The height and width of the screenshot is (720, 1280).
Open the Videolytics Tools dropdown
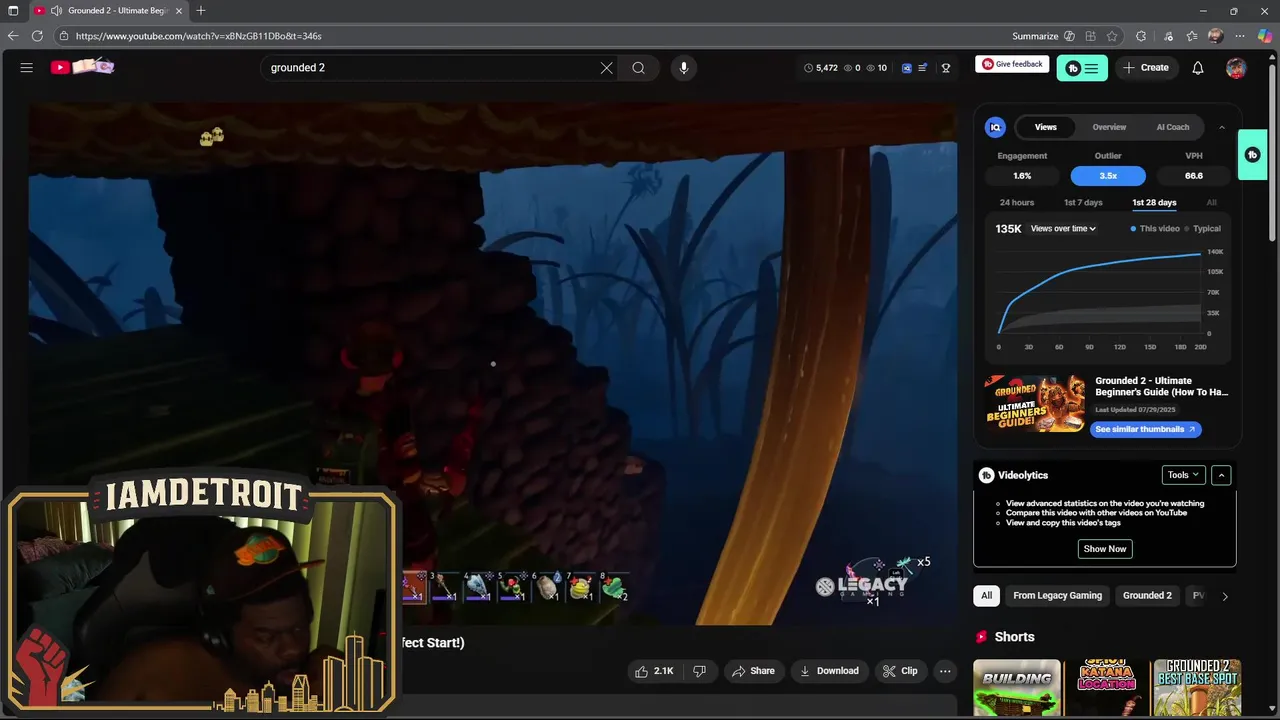tap(1183, 475)
